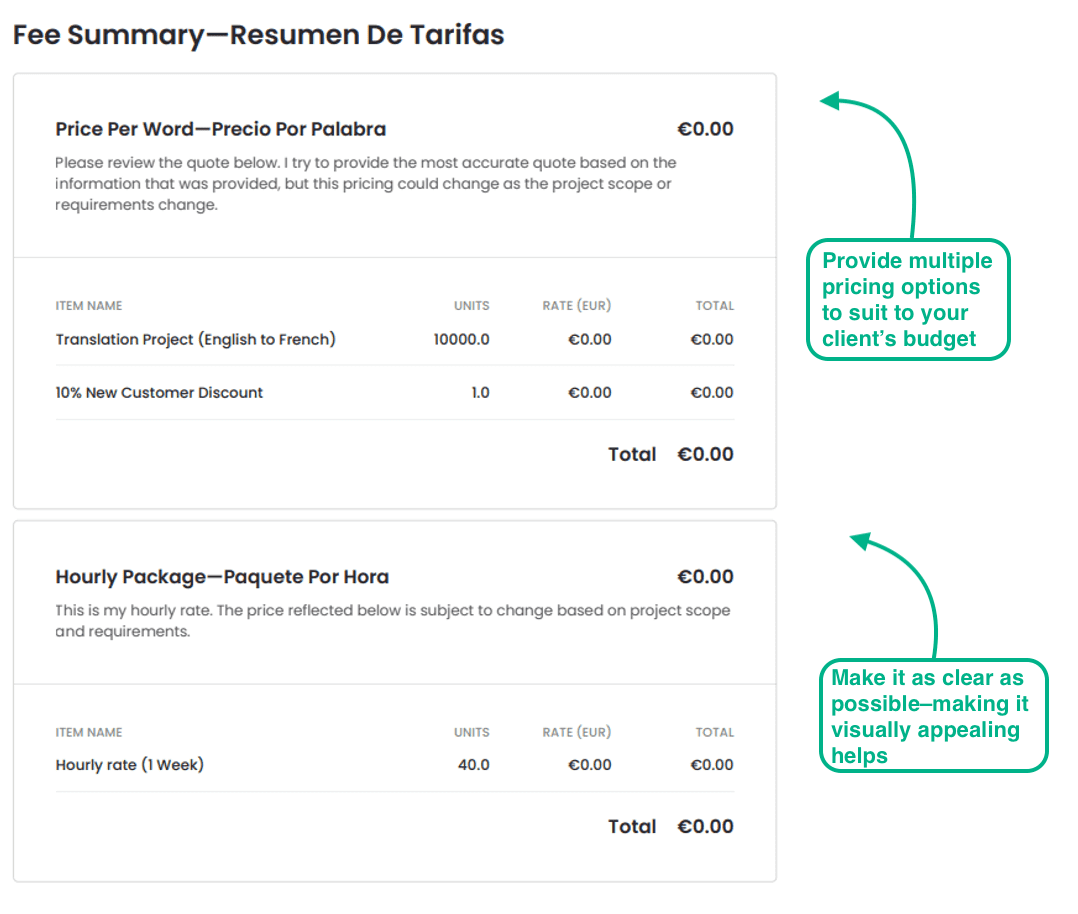Click the Price Per Word package €0.00 price
The height and width of the screenshot is (914, 1078).
click(705, 129)
